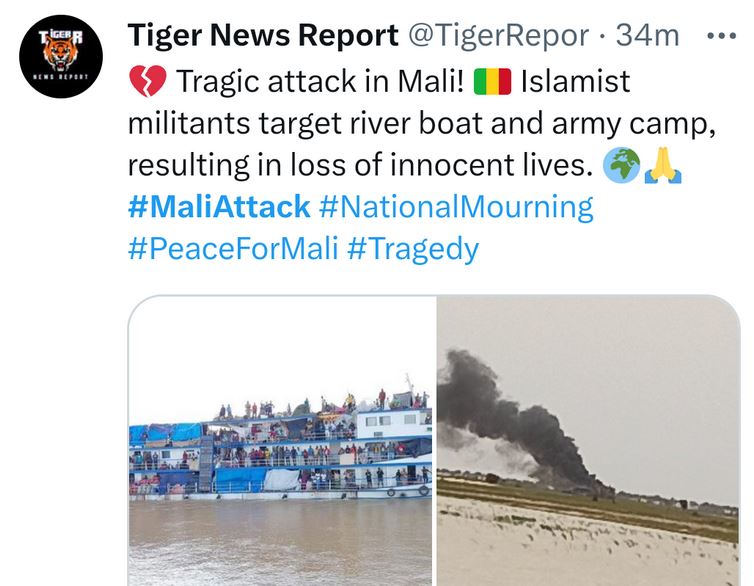Go to the #Tragedy hashtag

tap(413, 248)
